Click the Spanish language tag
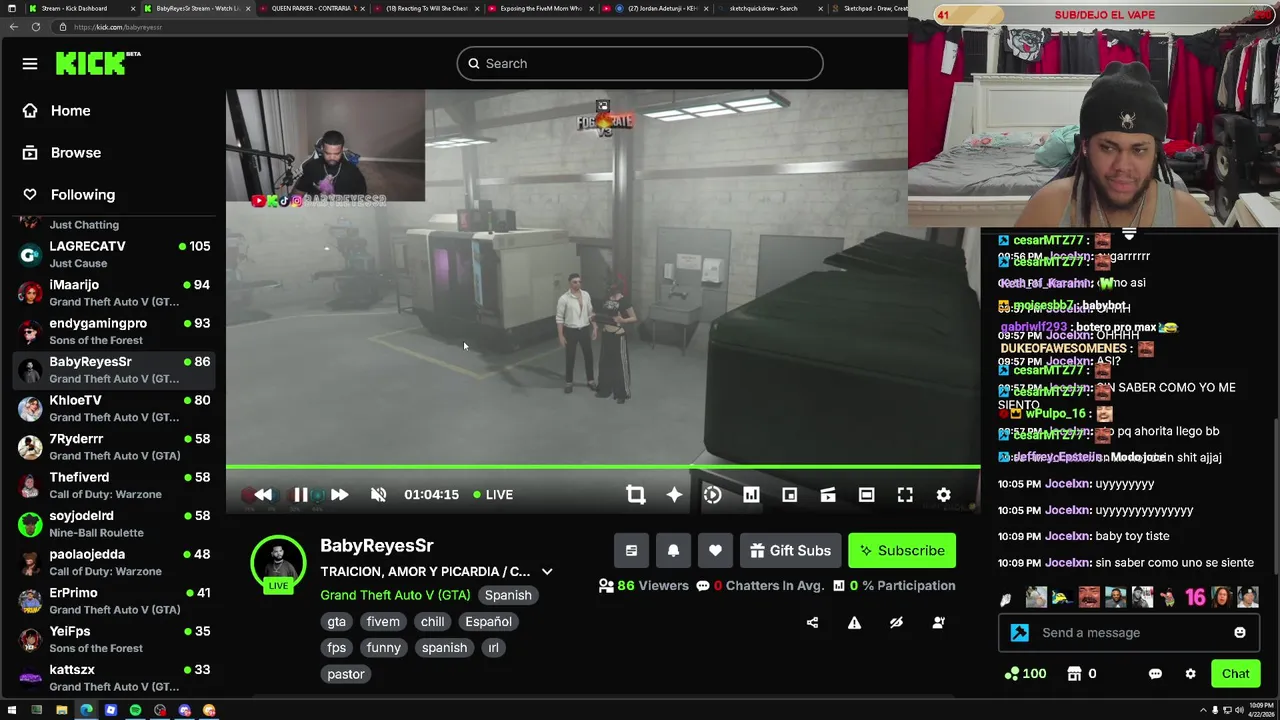Viewport: 1280px width, 720px height. pyautogui.click(x=508, y=595)
